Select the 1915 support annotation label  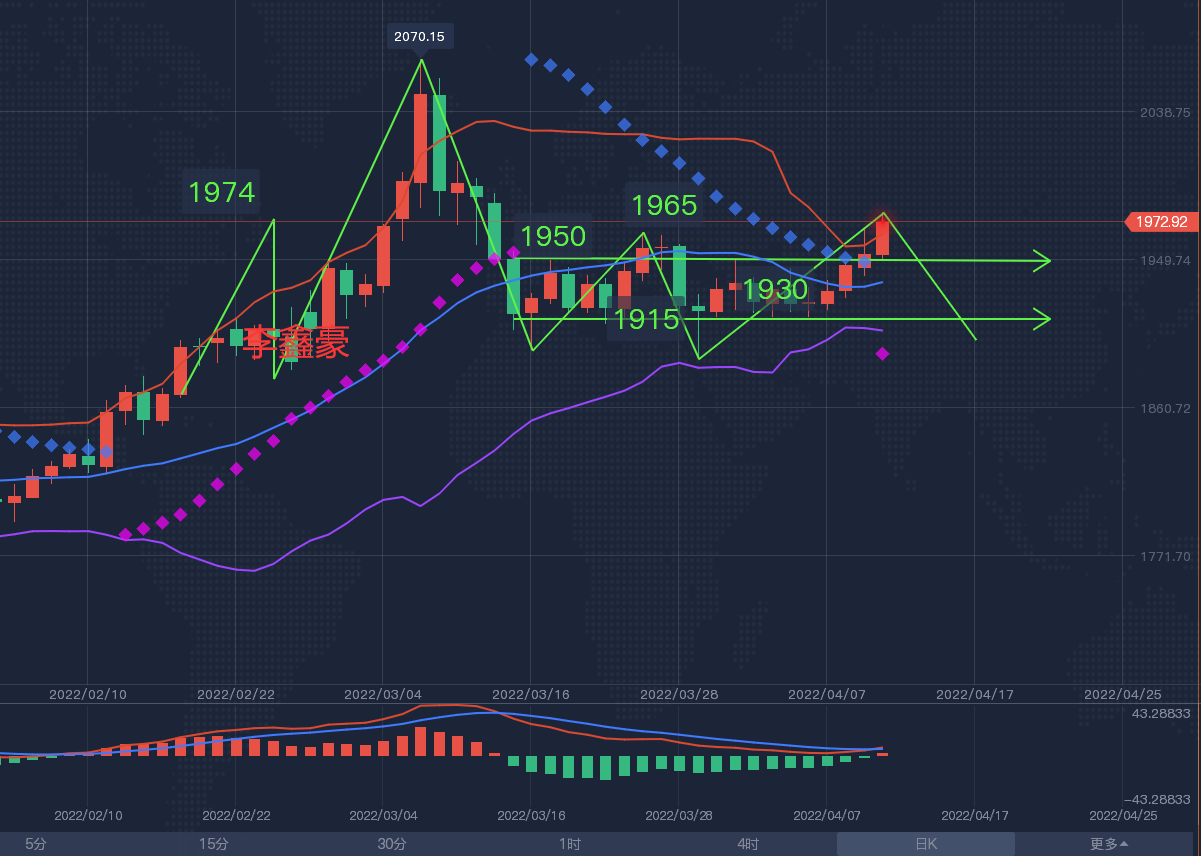pos(646,320)
